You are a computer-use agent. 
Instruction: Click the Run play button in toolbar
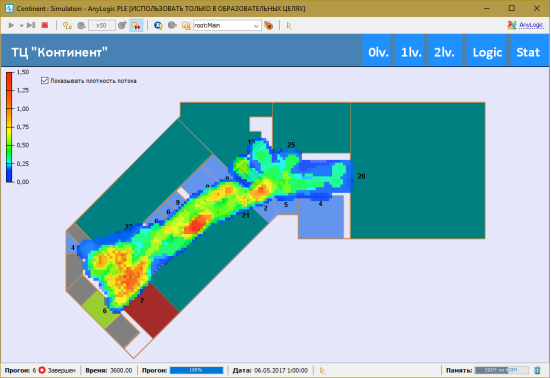click(x=11, y=25)
